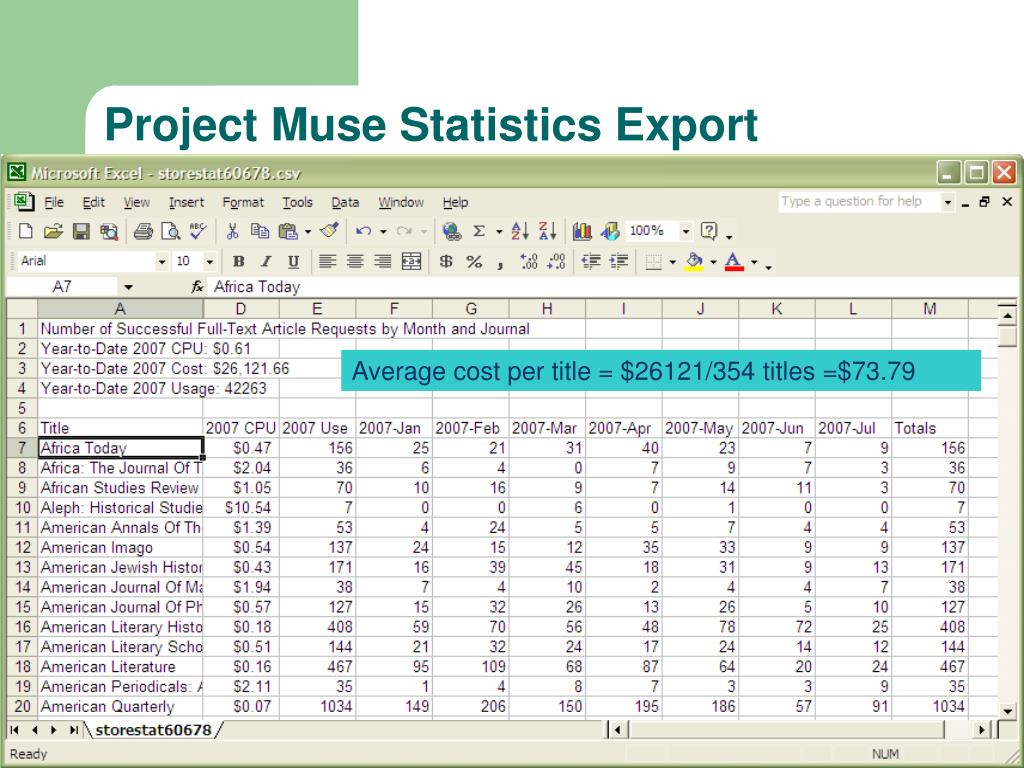The width and height of the screenshot is (1024, 768).
Task: Undo the last action
Action: pyautogui.click(x=364, y=231)
